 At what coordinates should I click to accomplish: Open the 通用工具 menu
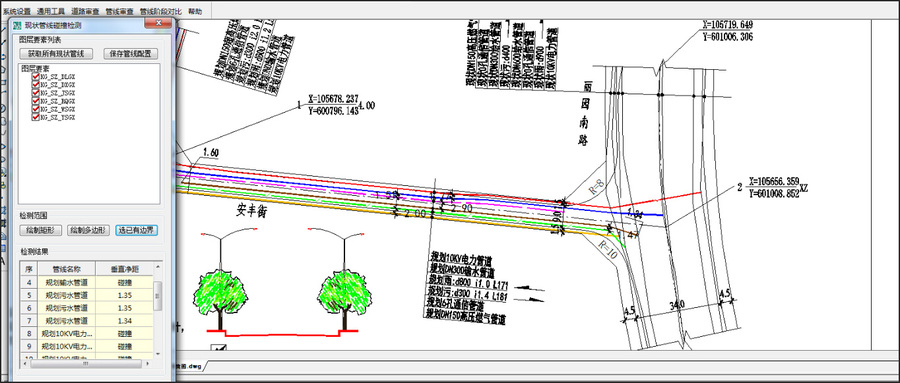(51, 11)
